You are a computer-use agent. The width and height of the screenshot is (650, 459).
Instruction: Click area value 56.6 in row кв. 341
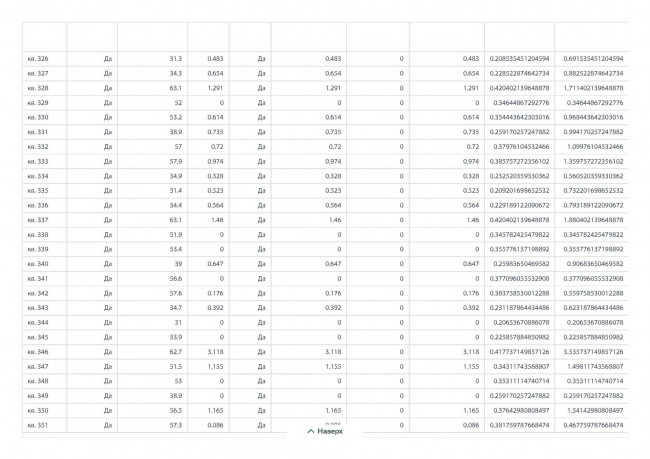(176, 279)
